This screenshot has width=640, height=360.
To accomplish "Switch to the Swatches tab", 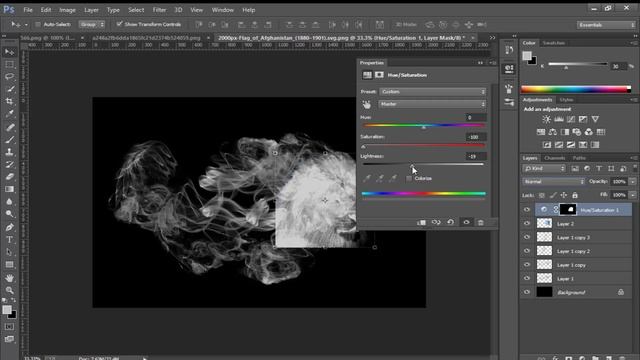I will click(554, 43).
